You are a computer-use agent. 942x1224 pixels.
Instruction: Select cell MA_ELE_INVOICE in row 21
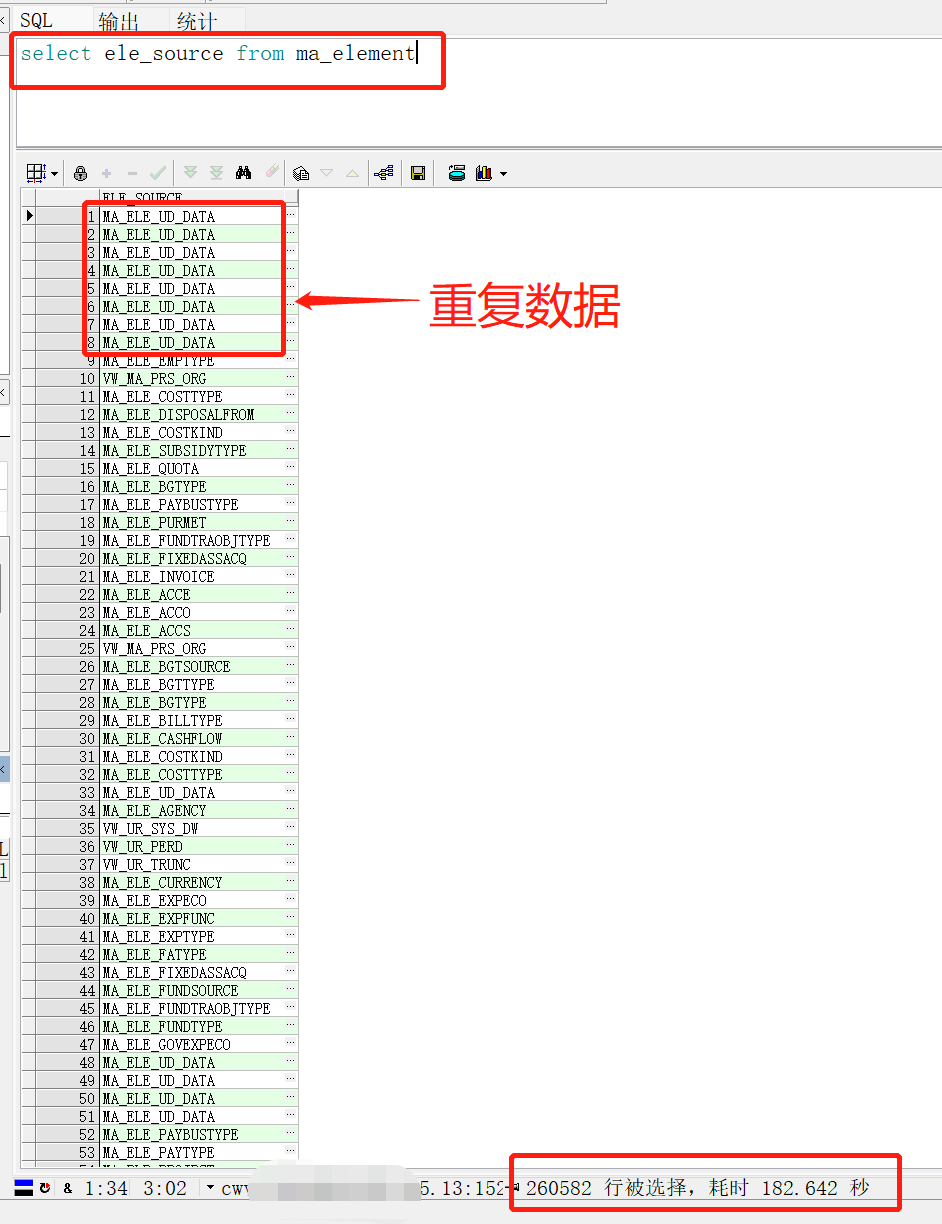tap(192, 576)
